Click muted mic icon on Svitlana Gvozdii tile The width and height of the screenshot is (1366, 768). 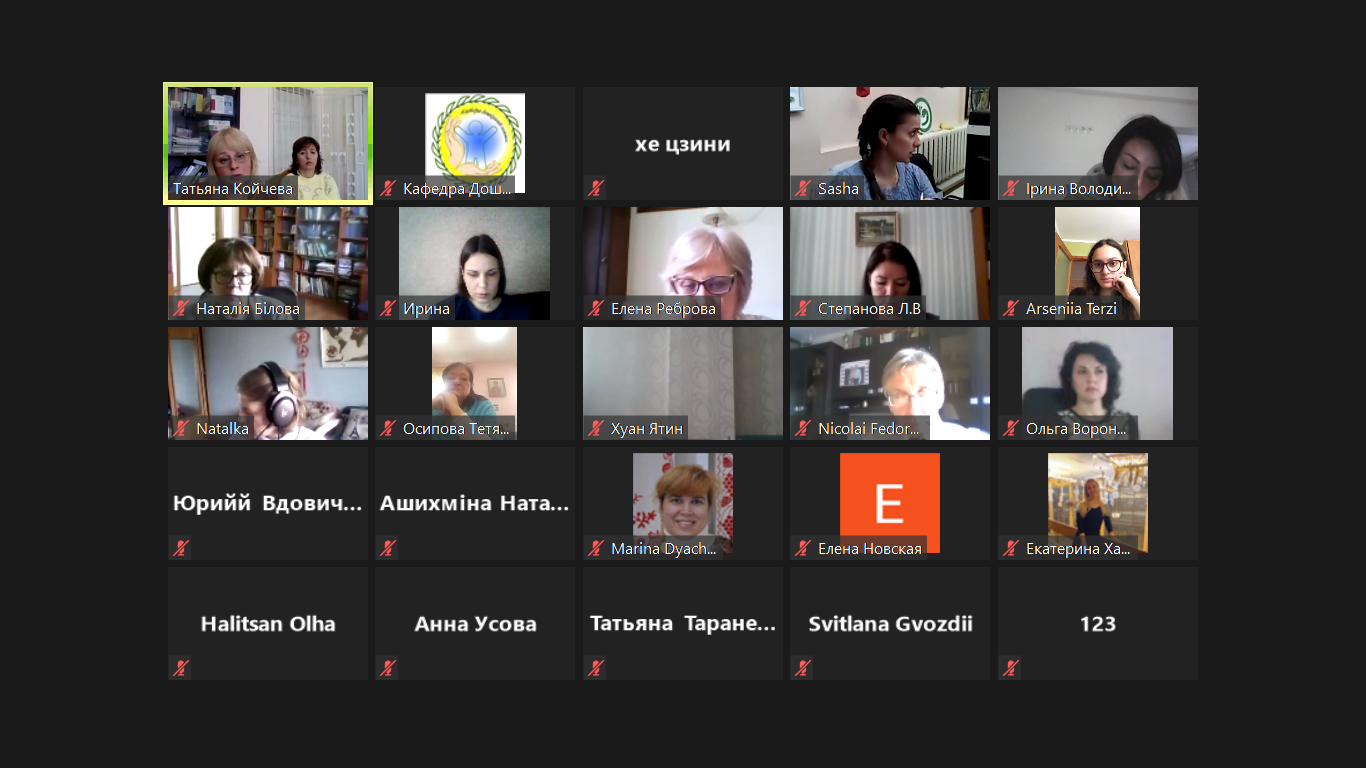[x=803, y=668]
